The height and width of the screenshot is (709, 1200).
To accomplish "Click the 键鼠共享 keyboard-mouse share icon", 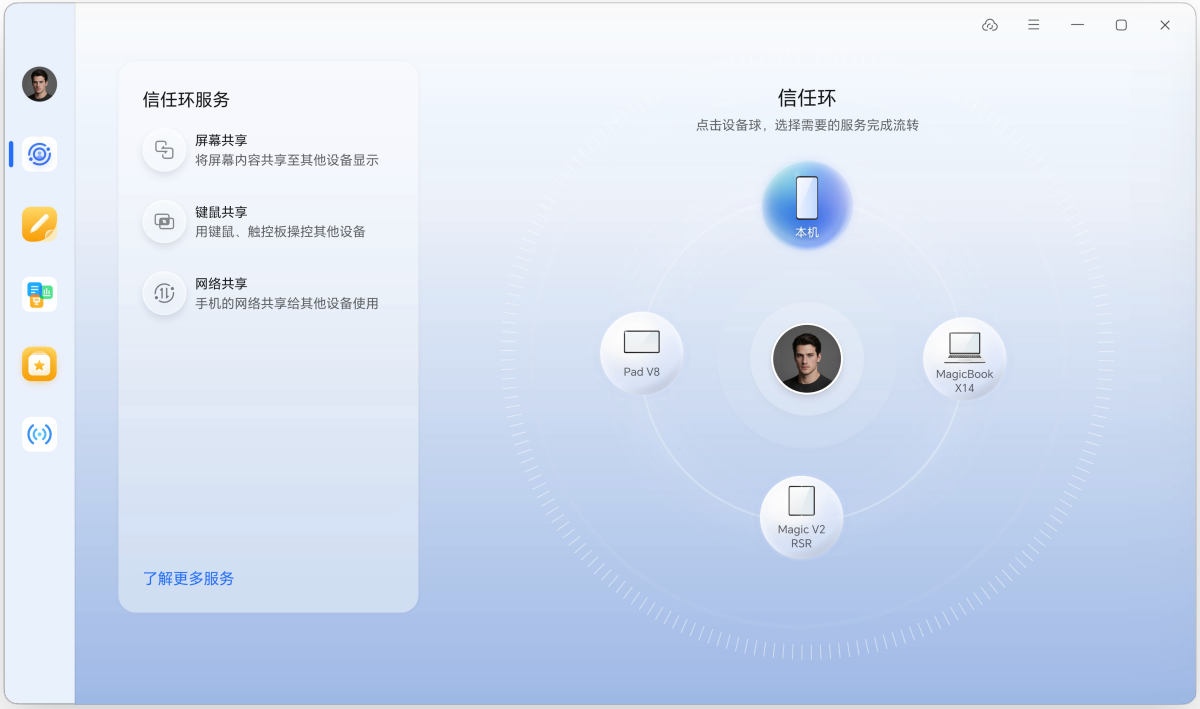I will 164,221.
